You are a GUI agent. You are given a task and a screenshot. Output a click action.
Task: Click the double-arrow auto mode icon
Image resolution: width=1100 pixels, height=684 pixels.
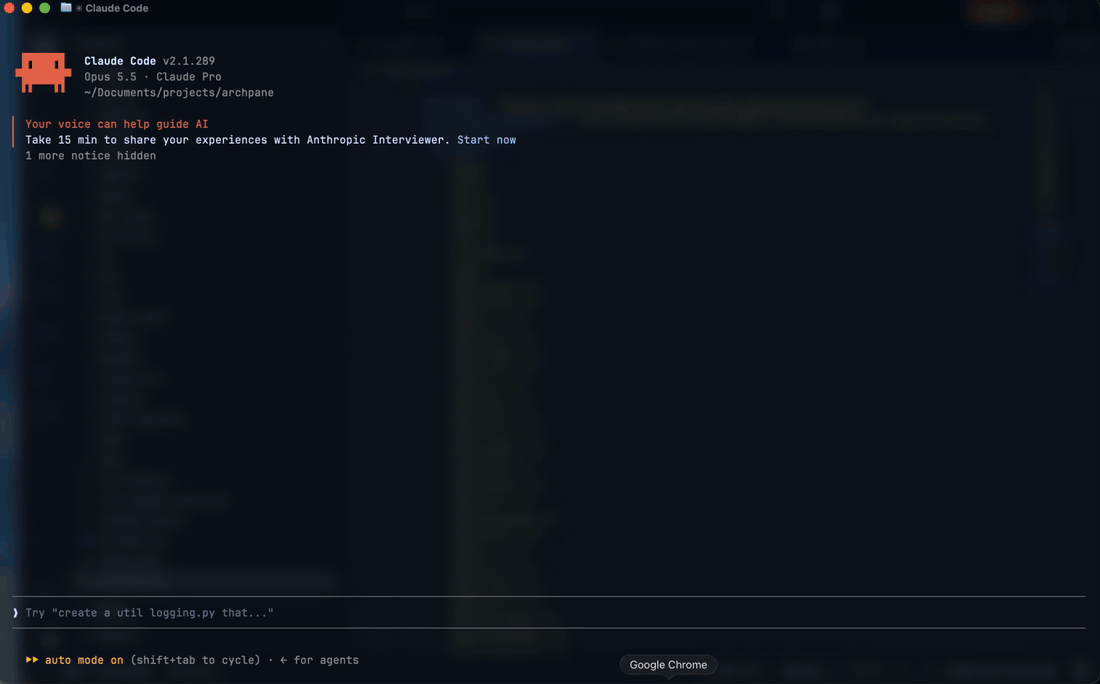pyautogui.click(x=32, y=659)
